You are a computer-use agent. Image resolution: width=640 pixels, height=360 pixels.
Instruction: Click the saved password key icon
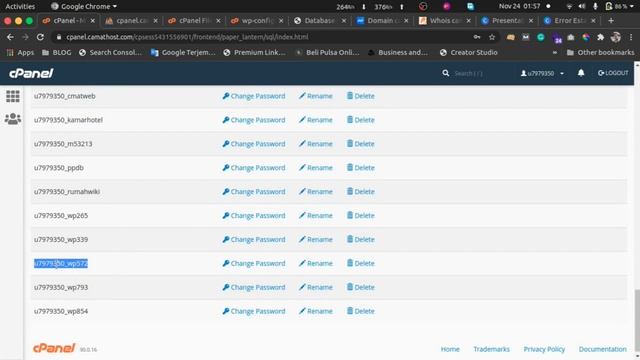[x=477, y=37]
